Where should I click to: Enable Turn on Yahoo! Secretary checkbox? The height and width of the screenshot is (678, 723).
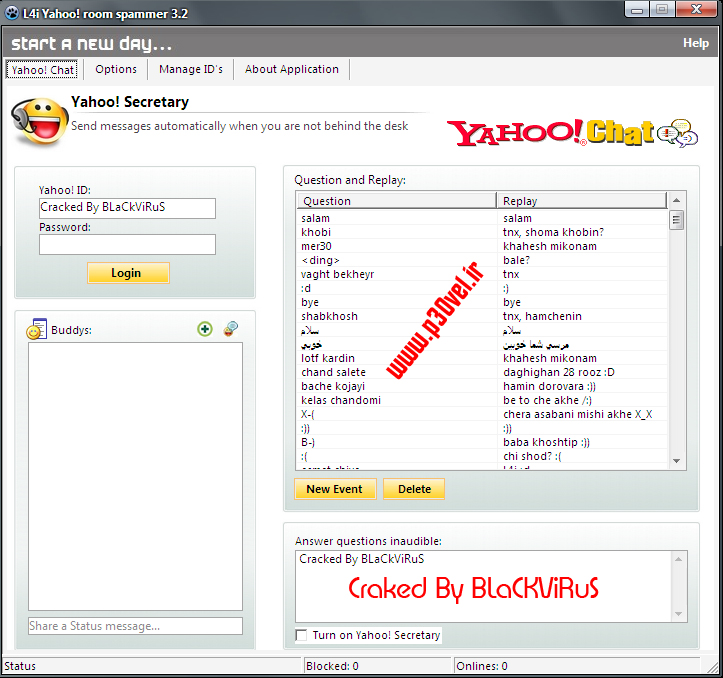pos(301,635)
